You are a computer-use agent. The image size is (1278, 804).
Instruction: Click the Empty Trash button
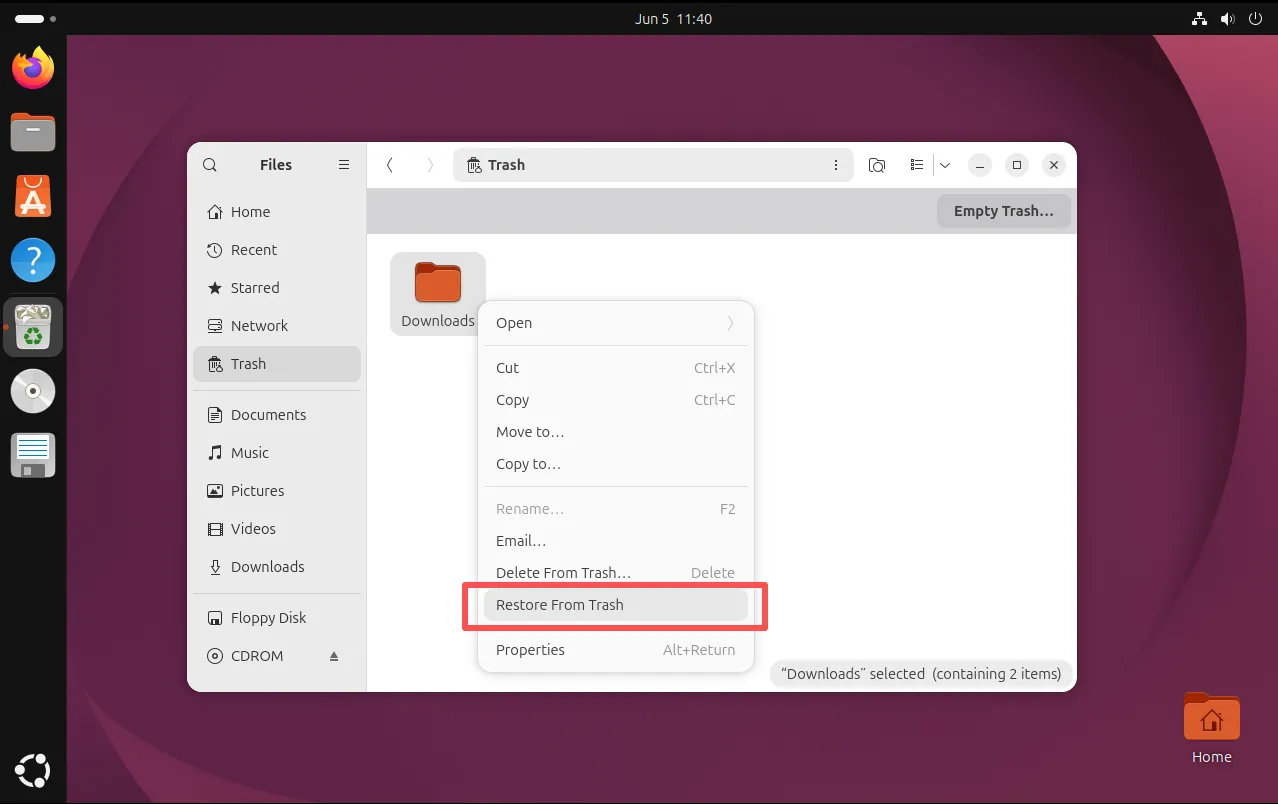(x=1003, y=211)
